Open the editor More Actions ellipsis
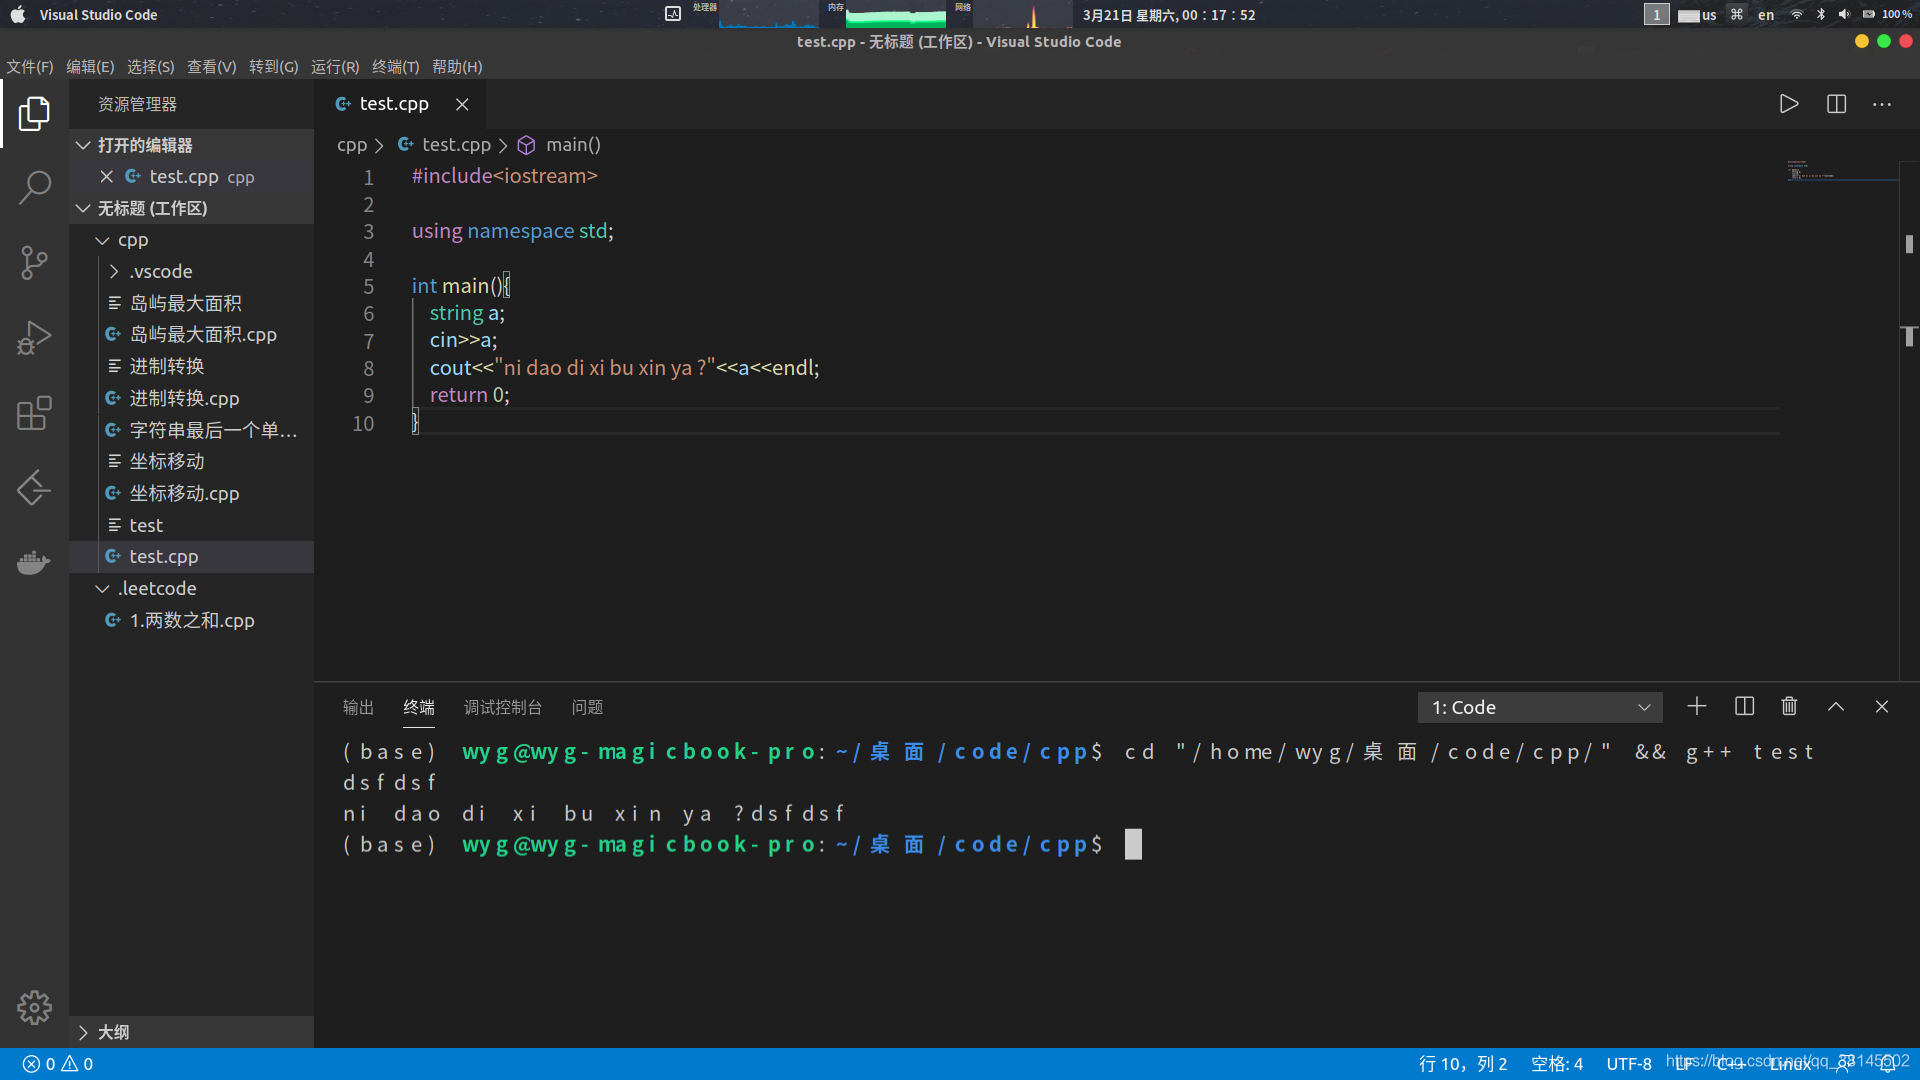The height and width of the screenshot is (1080, 1920). (1882, 104)
